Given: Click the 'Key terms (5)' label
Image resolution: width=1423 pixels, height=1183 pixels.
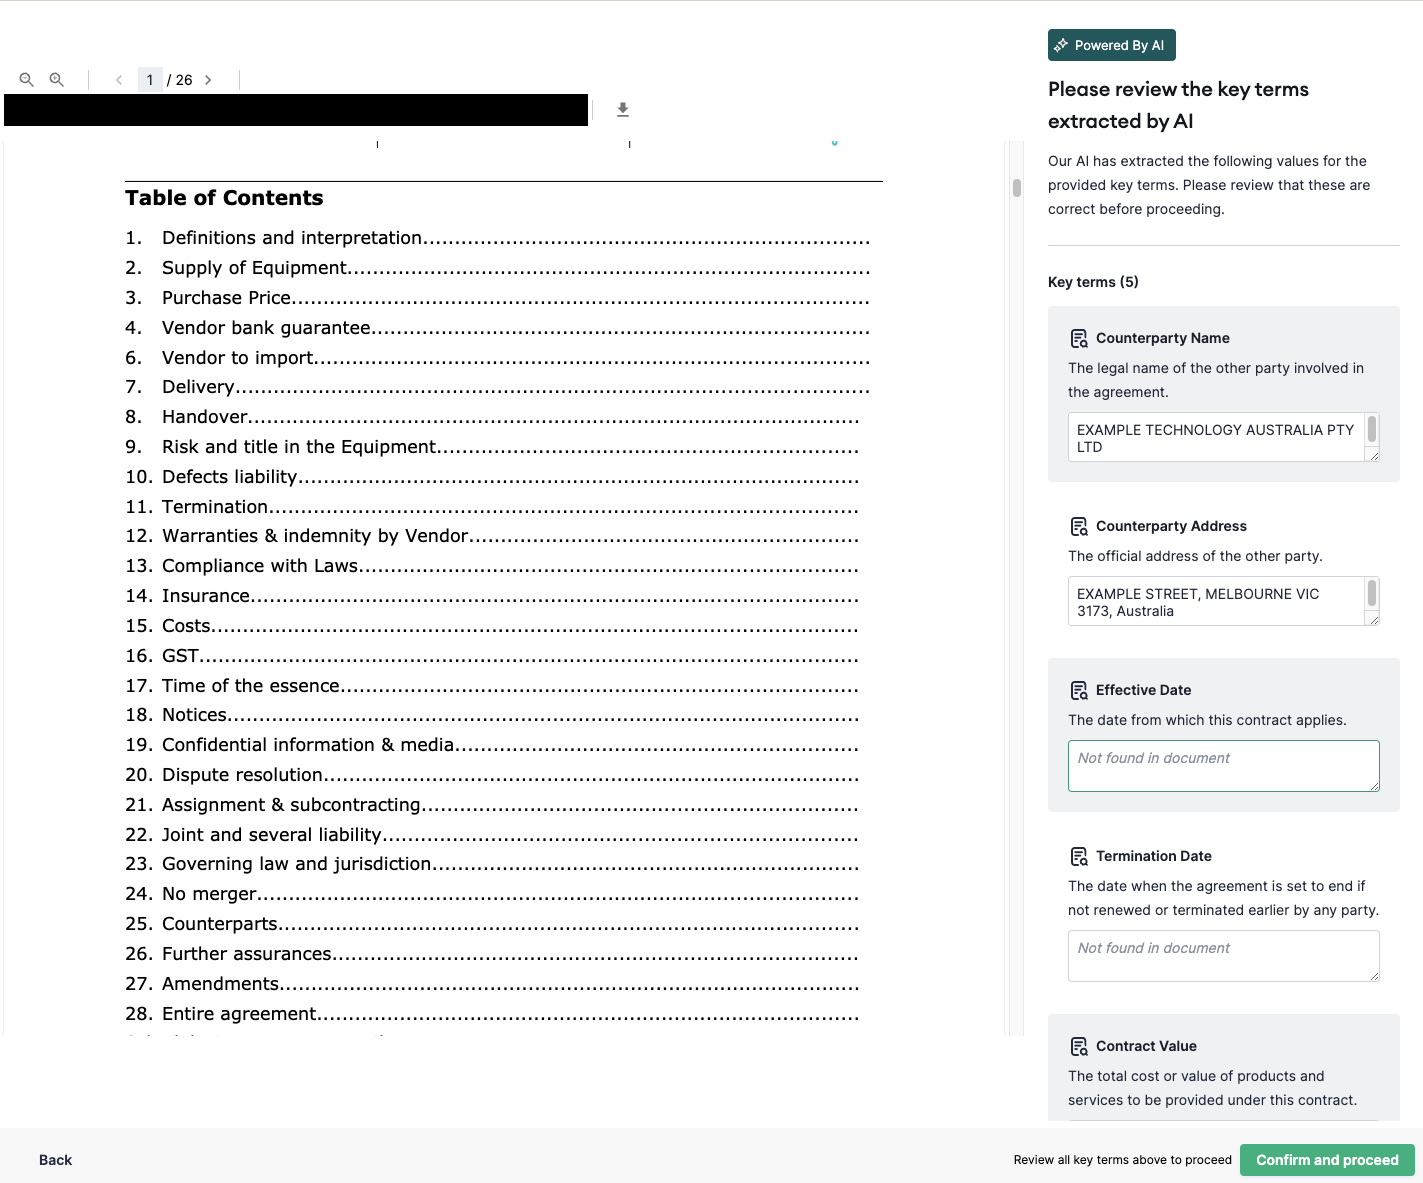Looking at the screenshot, I should click(x=1093, y=282).
